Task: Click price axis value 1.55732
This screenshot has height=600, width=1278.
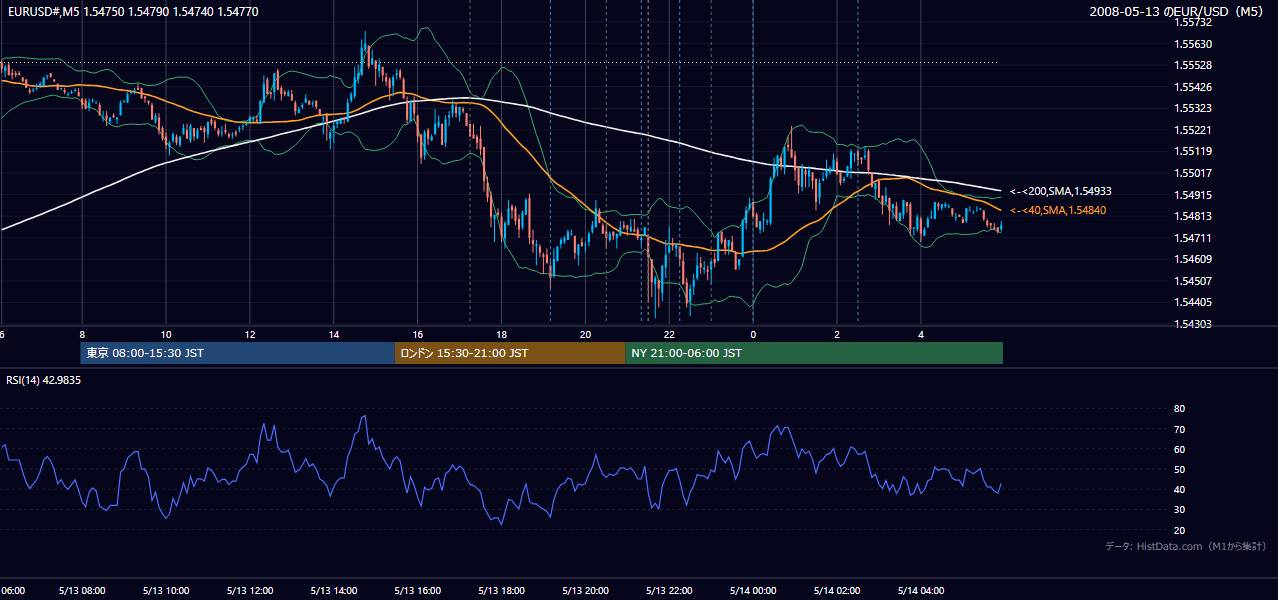Action: pyautogui.click(x=1194, y=22)
